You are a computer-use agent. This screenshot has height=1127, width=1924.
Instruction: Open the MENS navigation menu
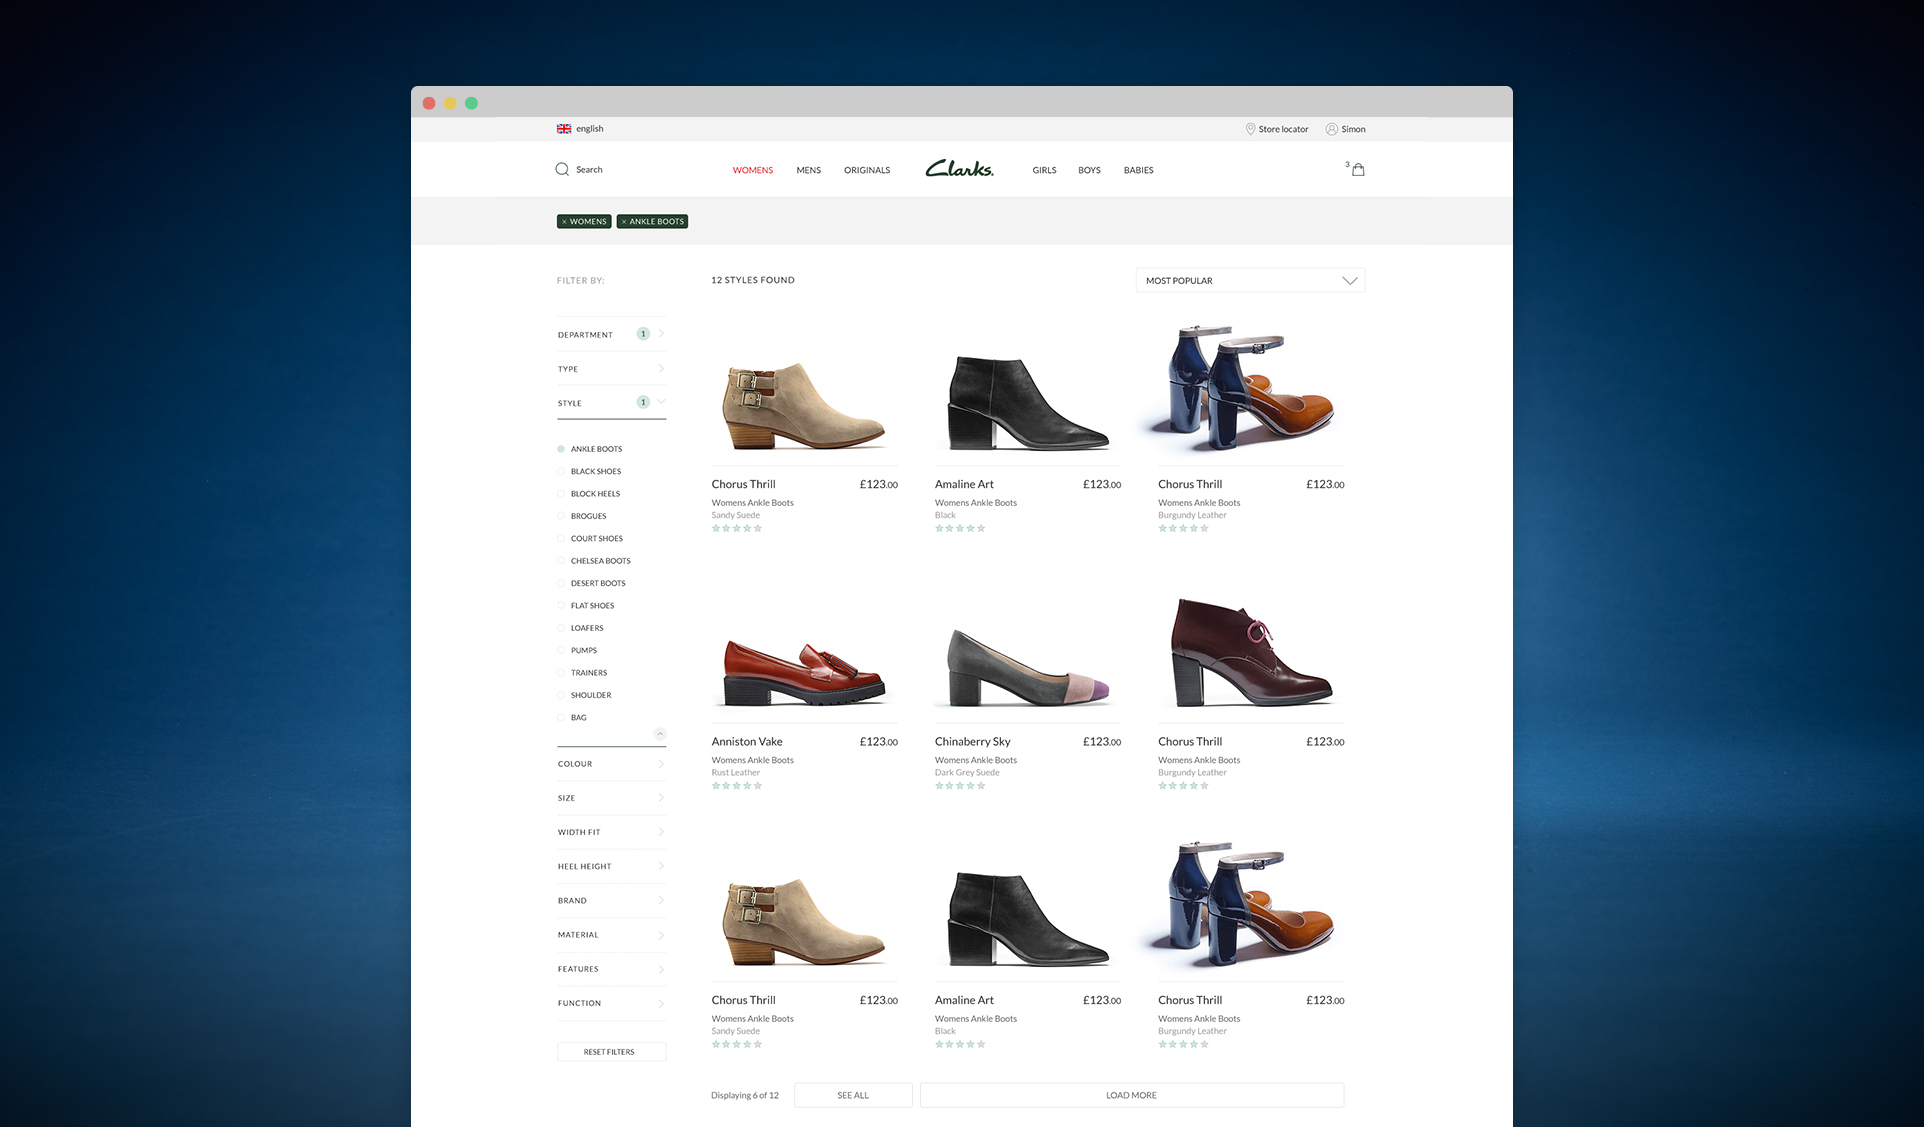808,170
